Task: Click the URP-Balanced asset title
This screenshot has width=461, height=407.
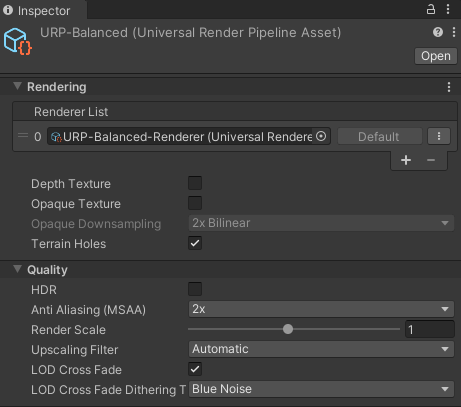Action: click(x=190, y=33)
